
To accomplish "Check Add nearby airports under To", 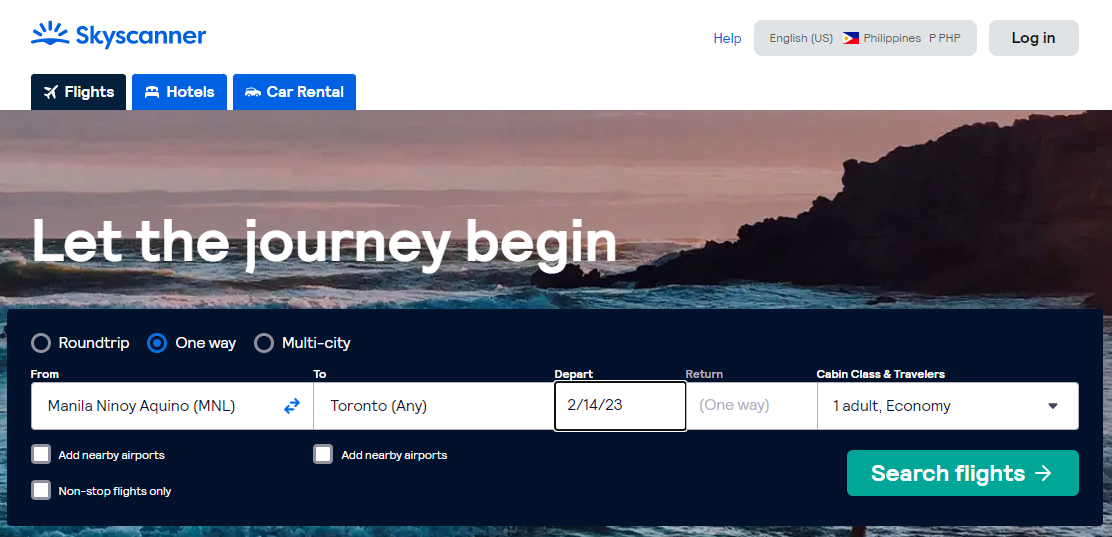I will click(323, 455).
